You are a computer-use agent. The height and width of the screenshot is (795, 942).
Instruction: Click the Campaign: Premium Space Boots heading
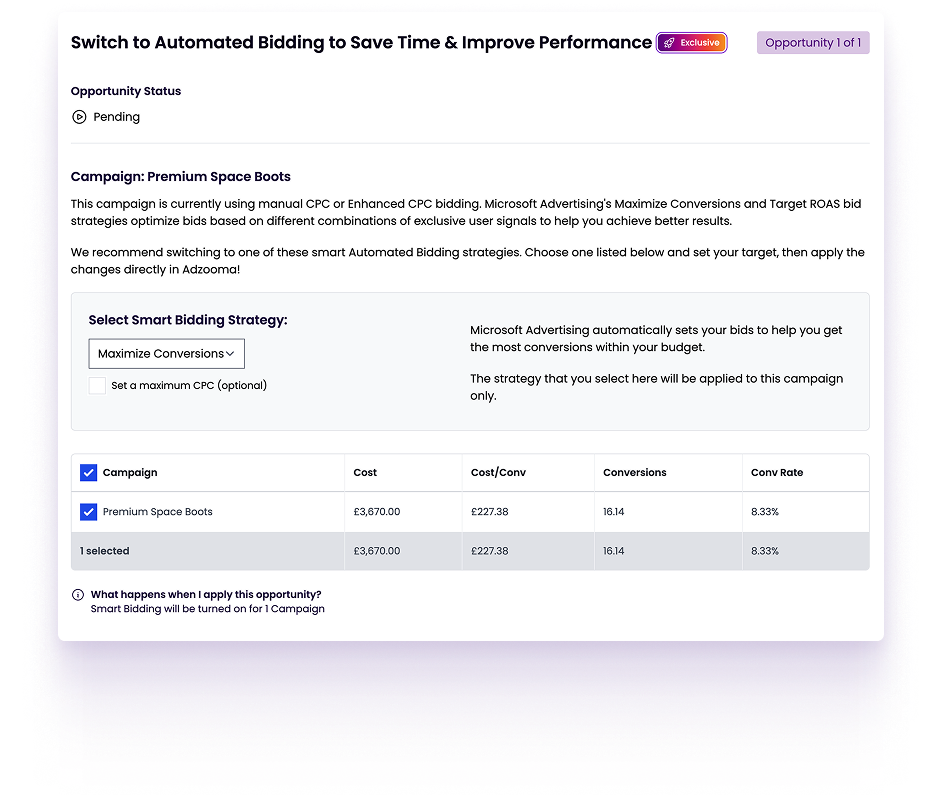[x=180, y=177]
